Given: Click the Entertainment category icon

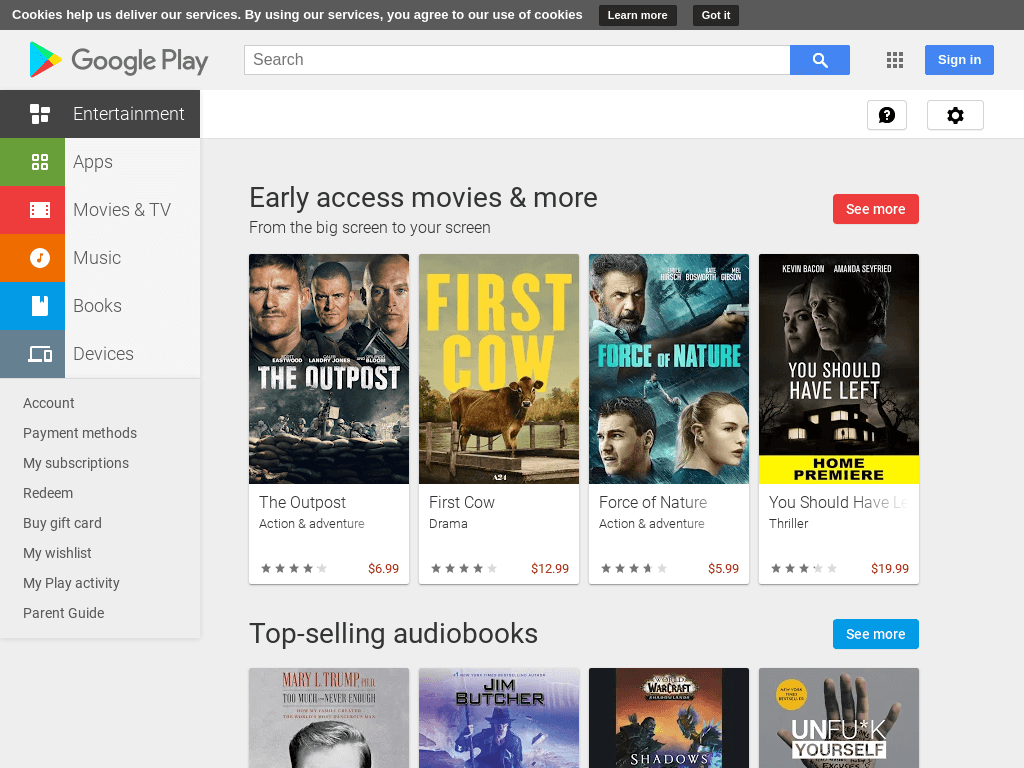Looking at the screenshot, I should coord(40,114).
